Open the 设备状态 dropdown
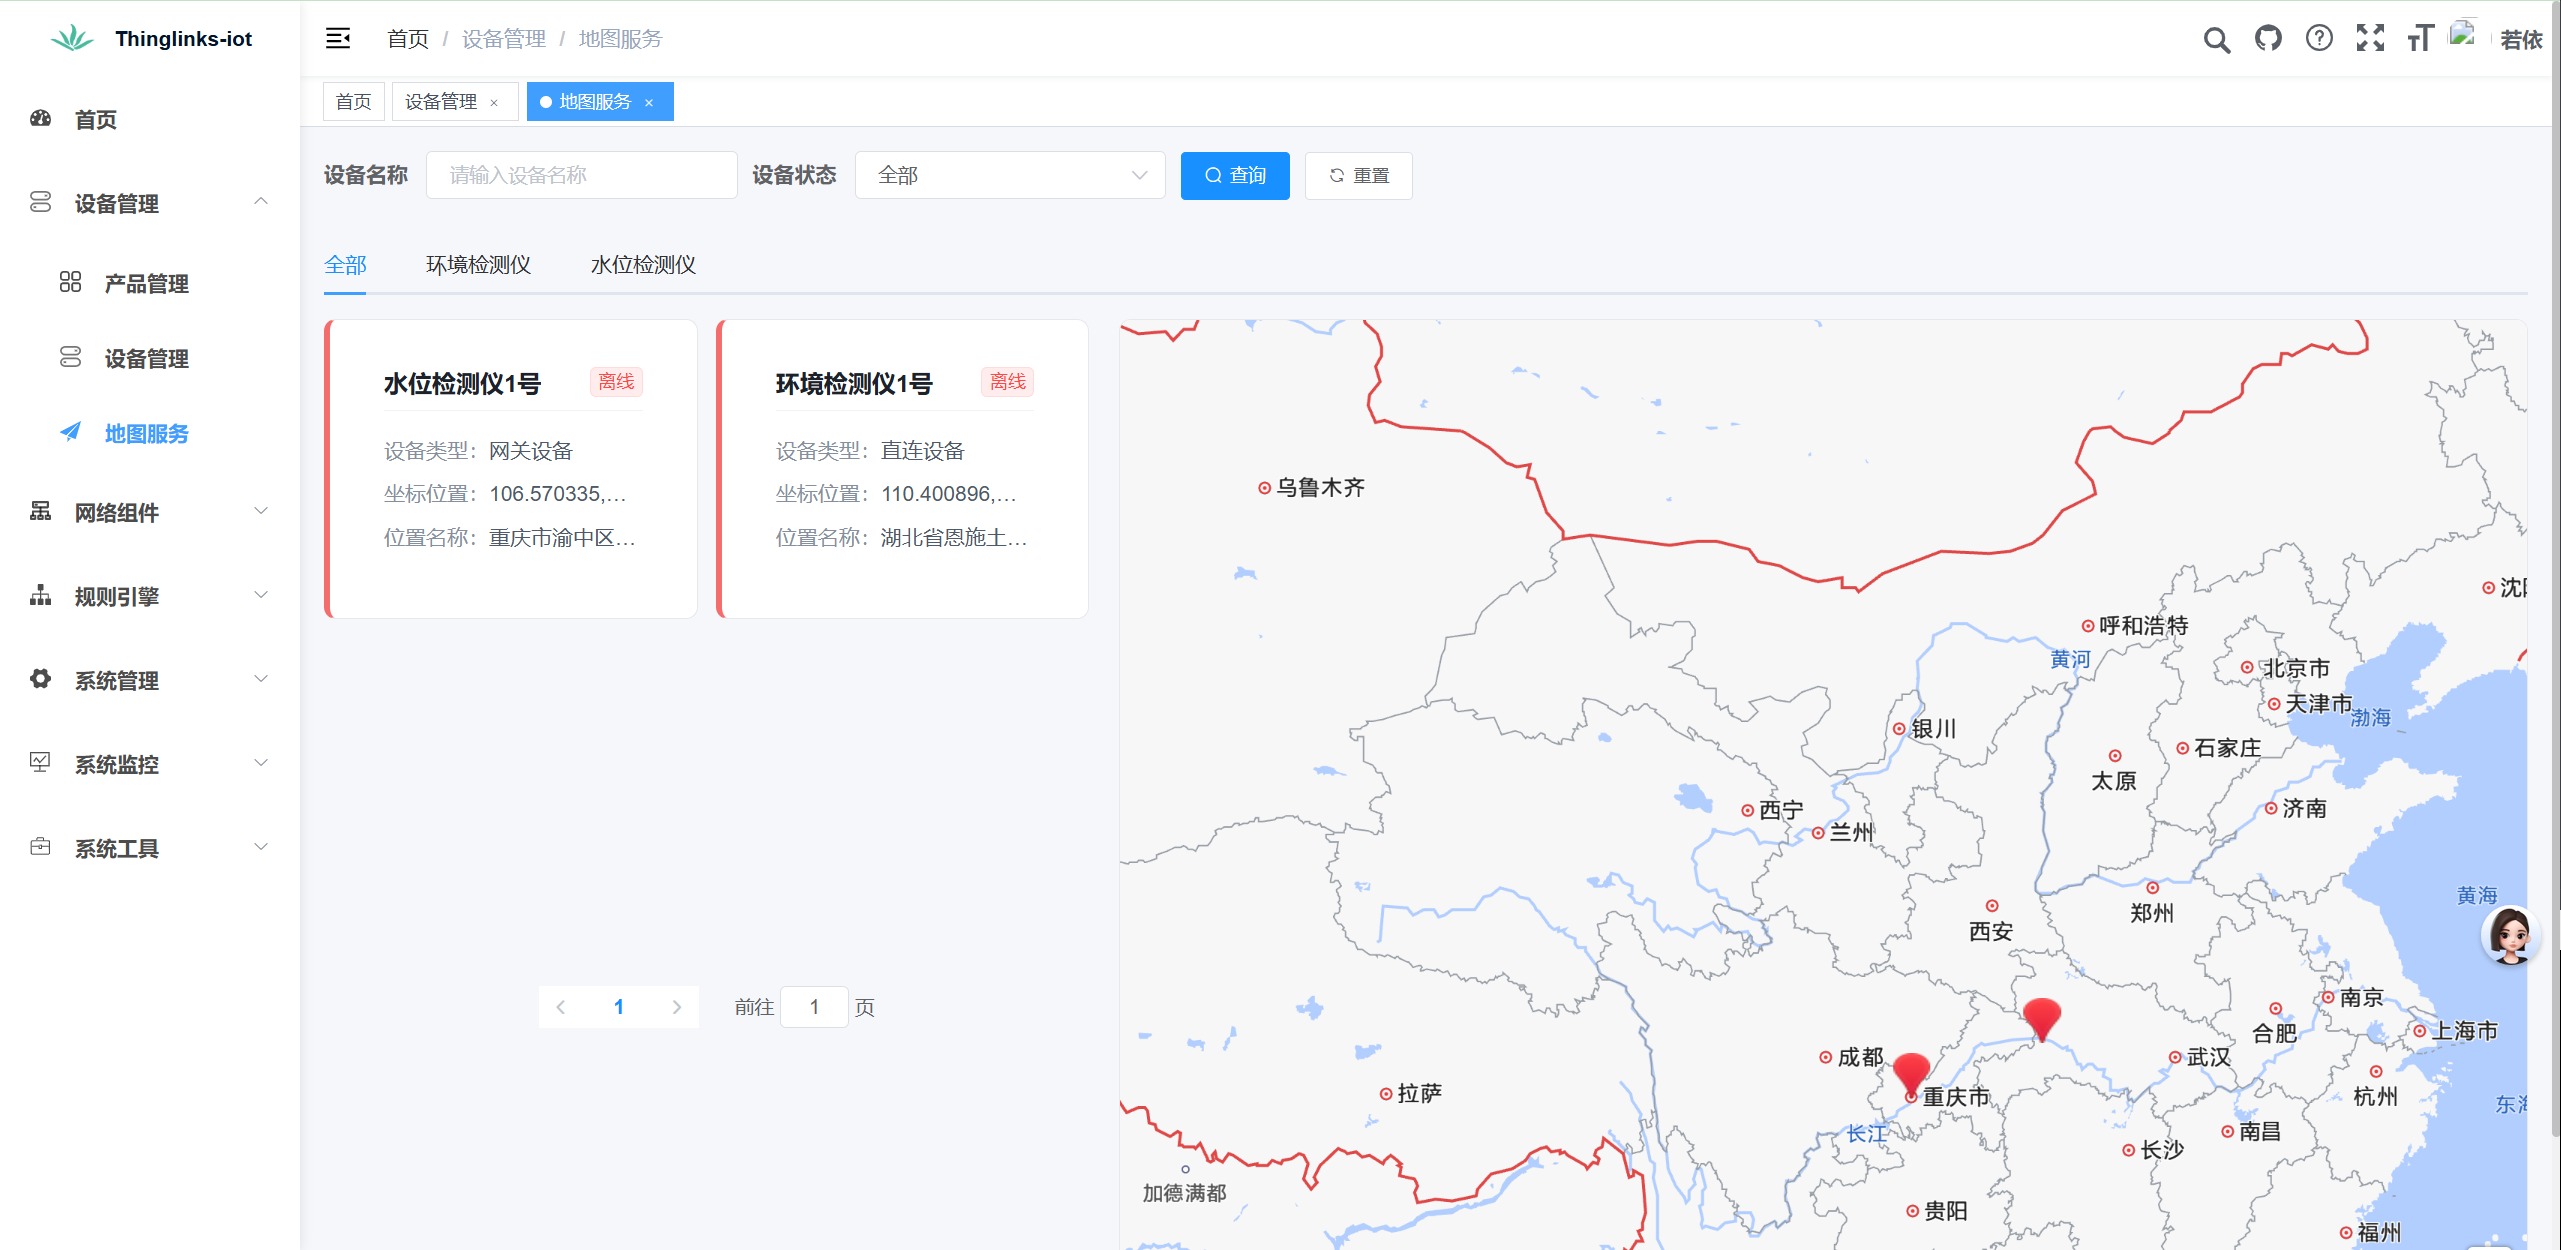The image size is (2561, 1250). point(1010,175)
